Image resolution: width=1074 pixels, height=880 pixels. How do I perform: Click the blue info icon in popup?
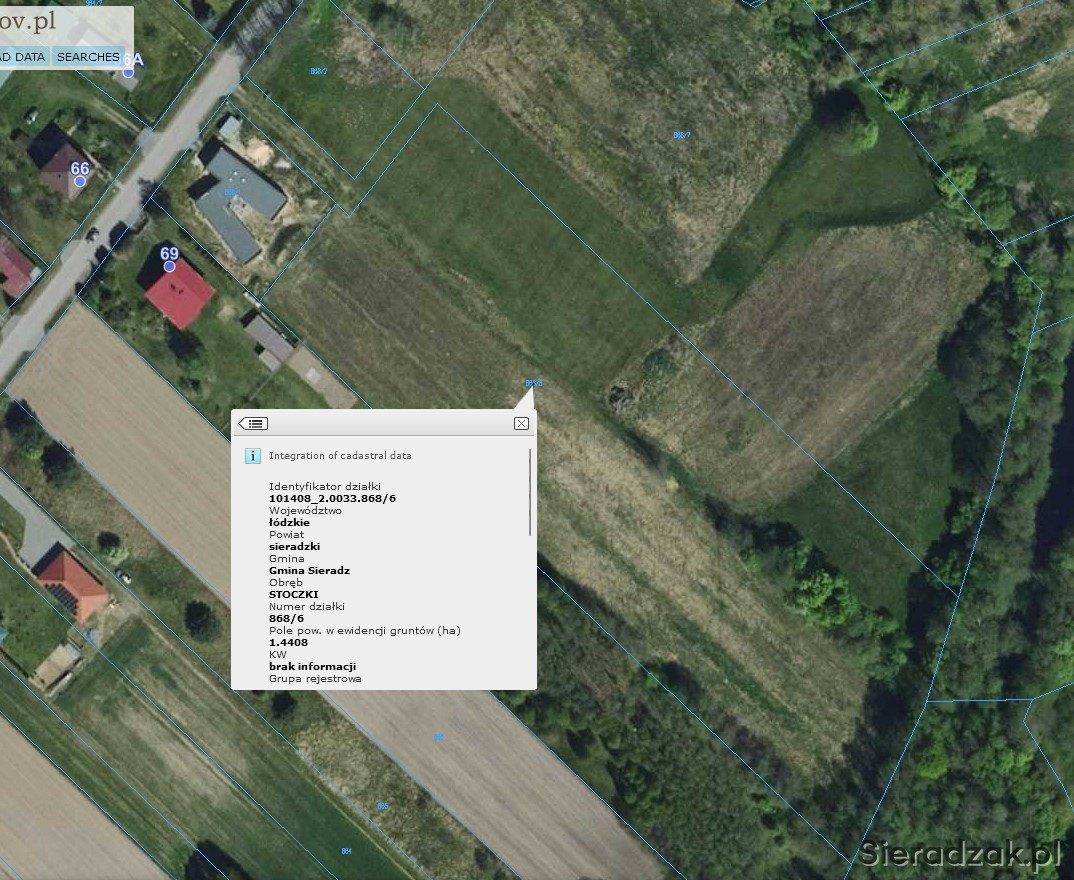point(253,456)
